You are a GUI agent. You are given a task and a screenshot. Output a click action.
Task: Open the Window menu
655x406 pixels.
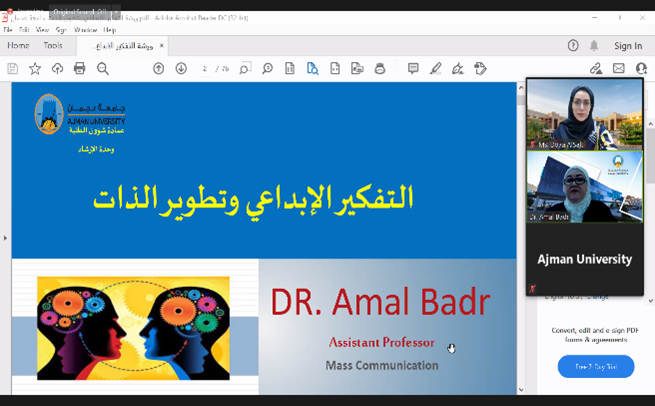[x=85, y=31]
